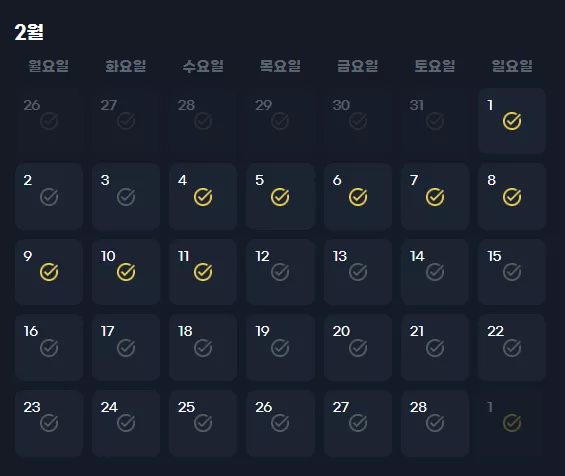Image resolution: width=565 pixels, height=476 pixels.
Task: Select the day 9 cell number
Action: [x=28, y=256]
